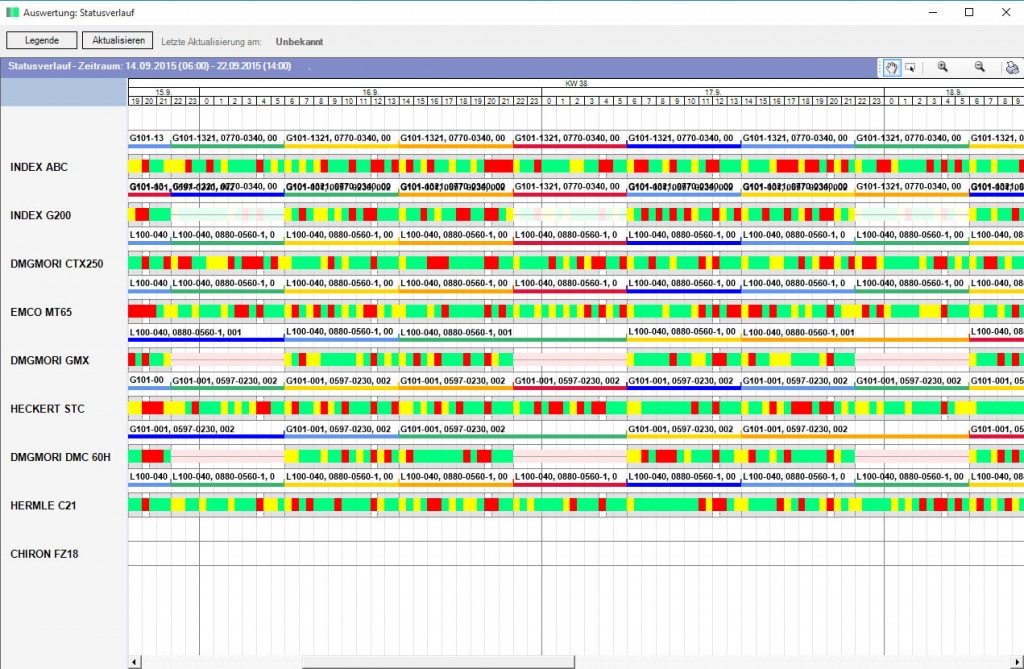Select the HECKERT STC machine label

coord(47,408)
